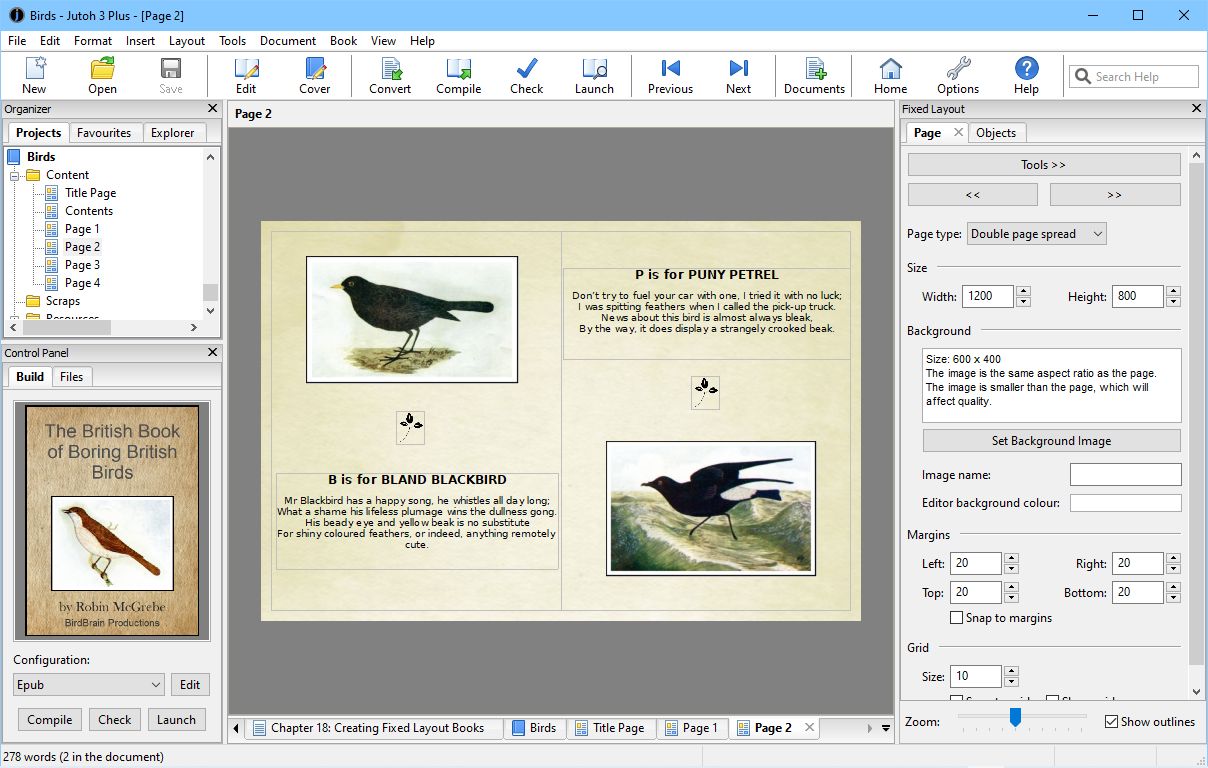Switch to the Objects tab
The height and width of the screenshot is (768, 1208).
(995, 133)
